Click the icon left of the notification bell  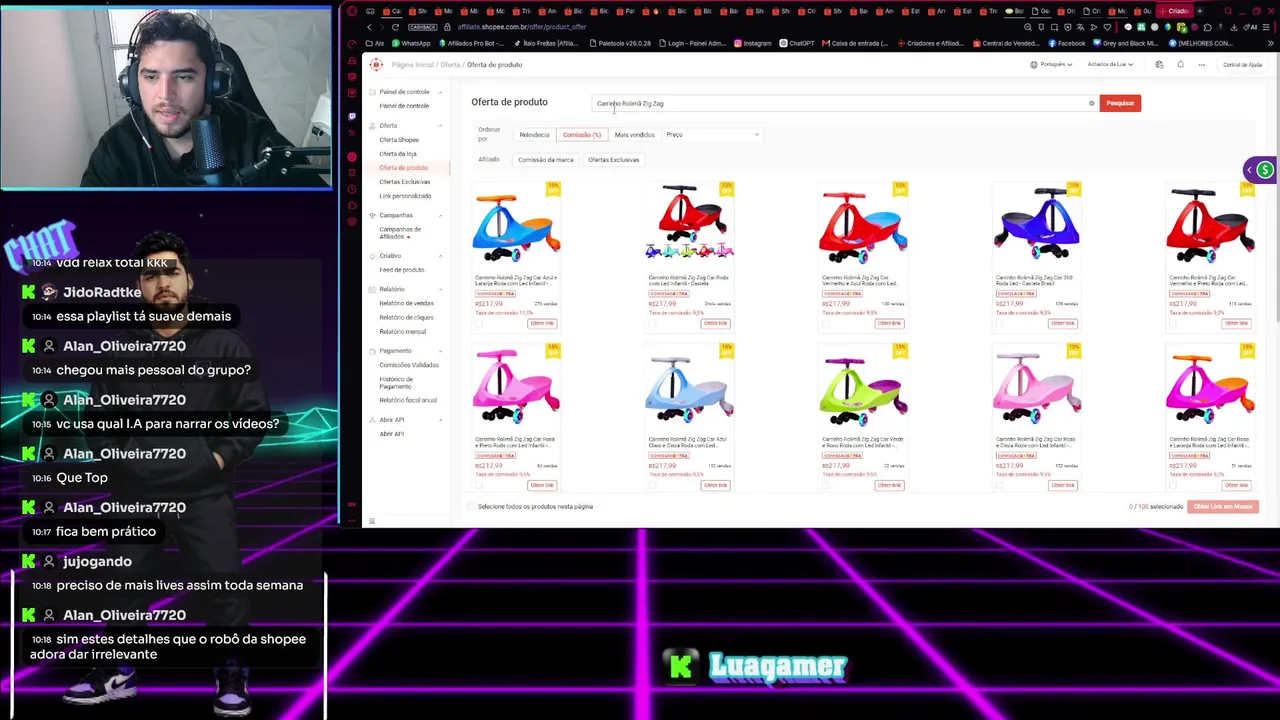tap(1159, 64)
